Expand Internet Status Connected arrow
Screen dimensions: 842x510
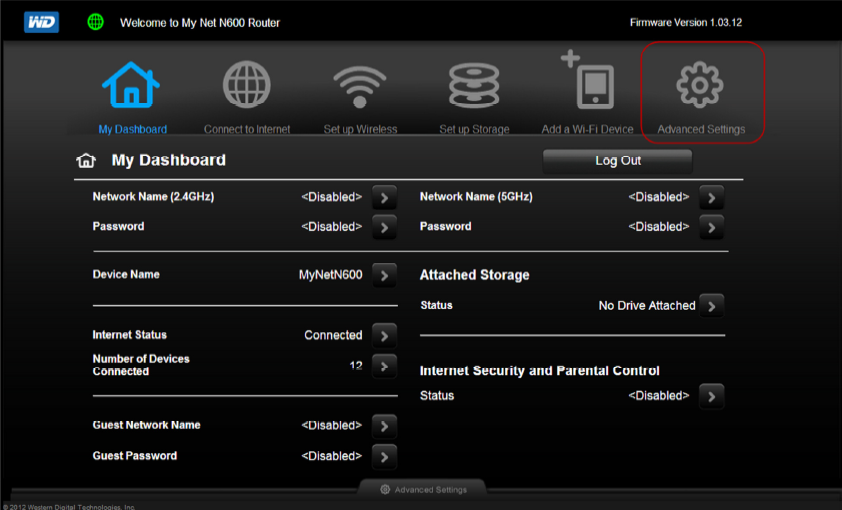click(x=384, y=336)
